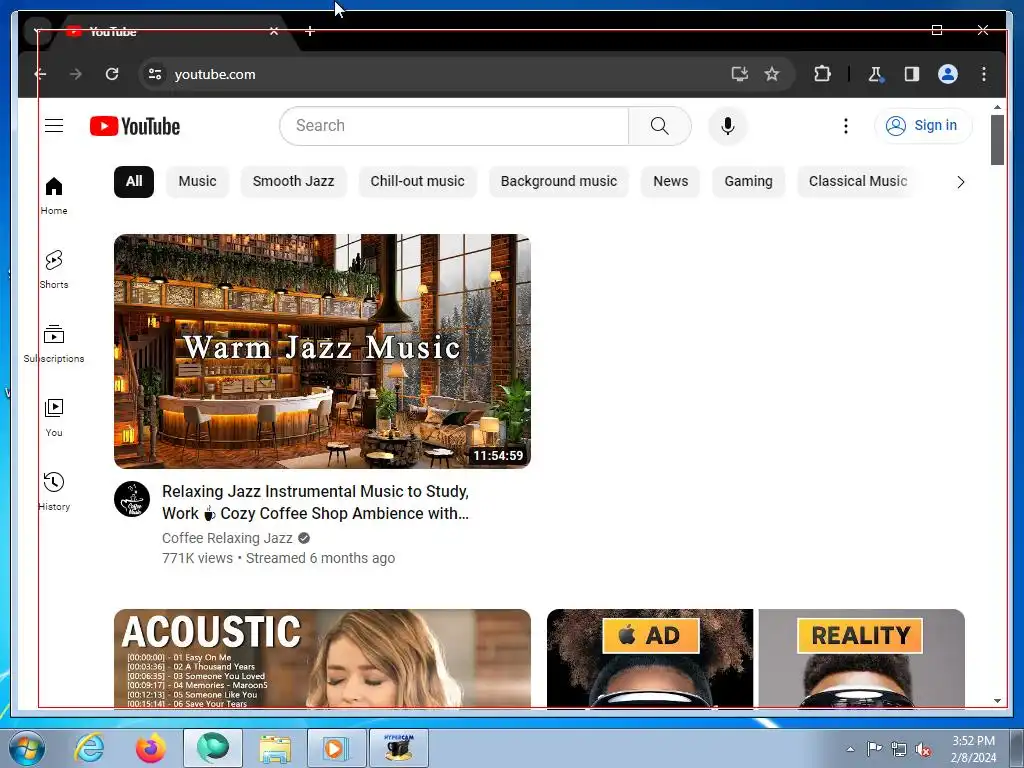Open the ACOUSTIC playlist video thumbnail
1024x768 pixels.
(322, 658)
